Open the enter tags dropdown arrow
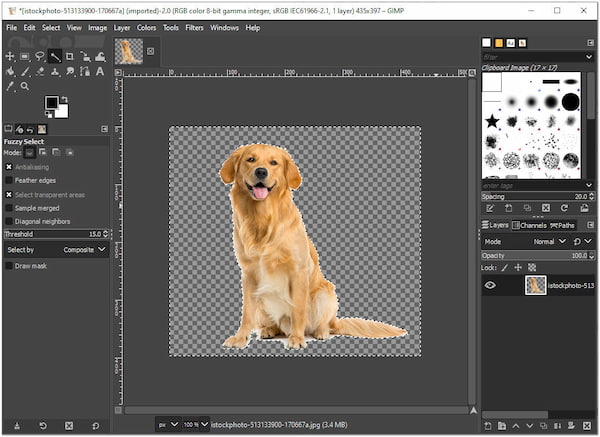Screen dimensions: 600x437 589,186
